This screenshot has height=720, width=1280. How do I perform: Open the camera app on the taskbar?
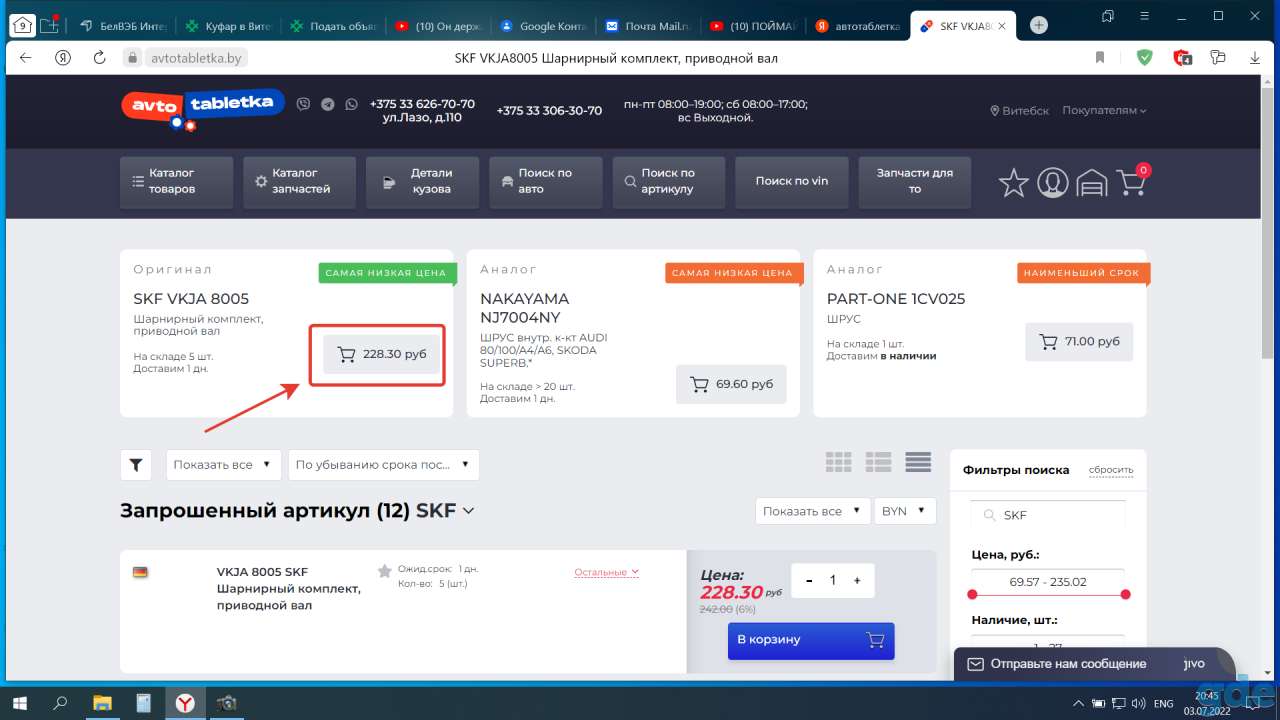pyautogui.click(x=227, y=703)
